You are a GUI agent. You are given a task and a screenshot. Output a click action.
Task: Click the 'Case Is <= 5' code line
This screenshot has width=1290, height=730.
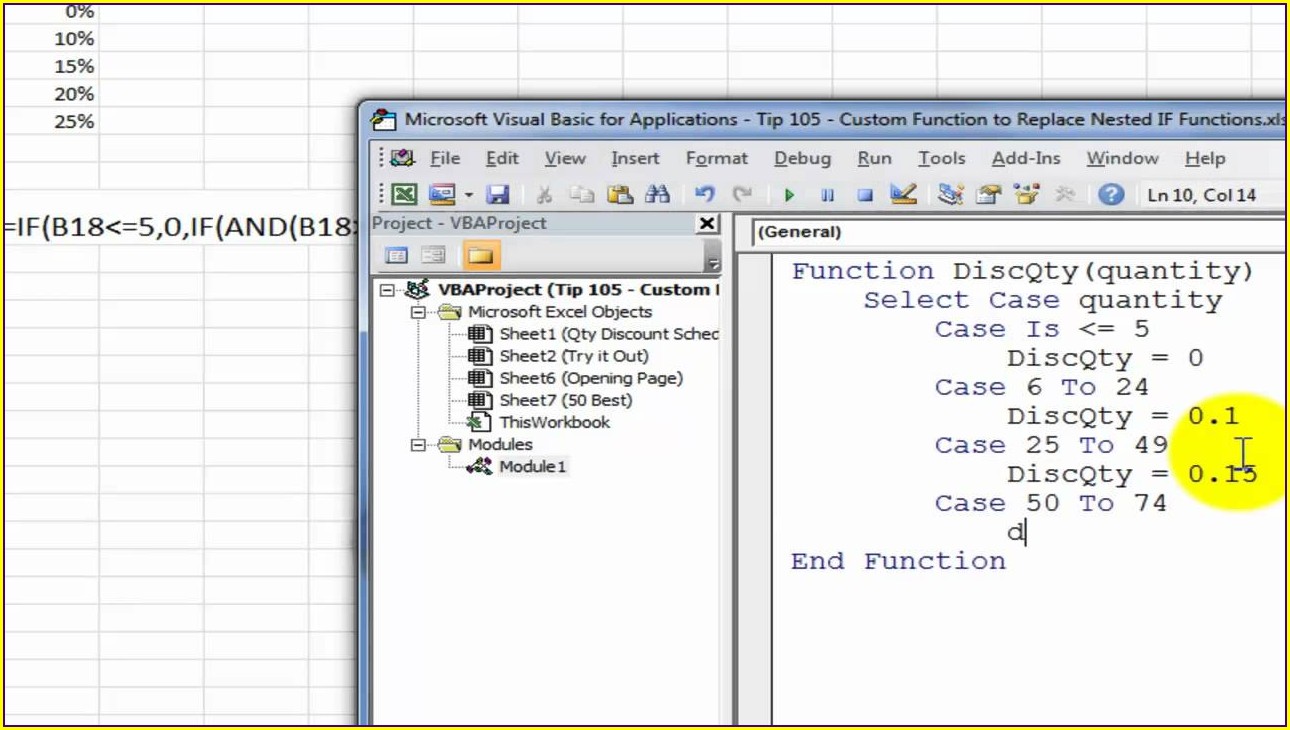click(x=1042, y=329)
